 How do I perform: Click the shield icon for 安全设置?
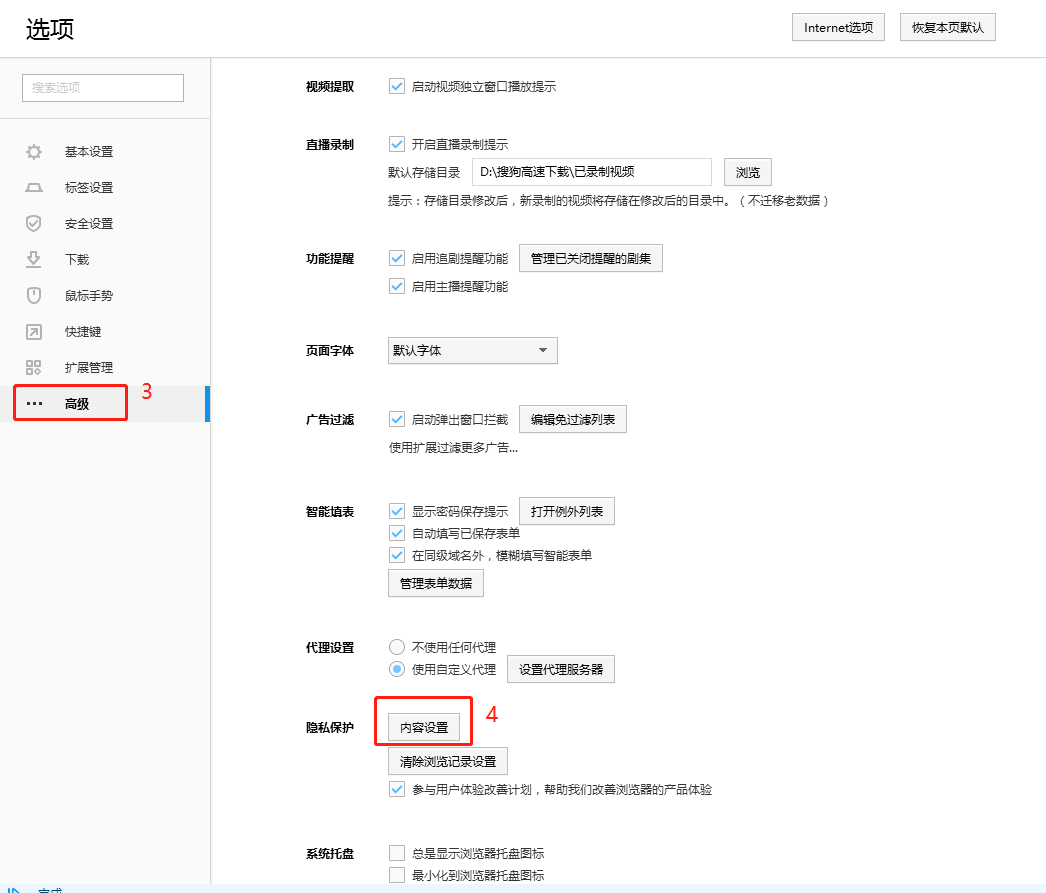34,224
